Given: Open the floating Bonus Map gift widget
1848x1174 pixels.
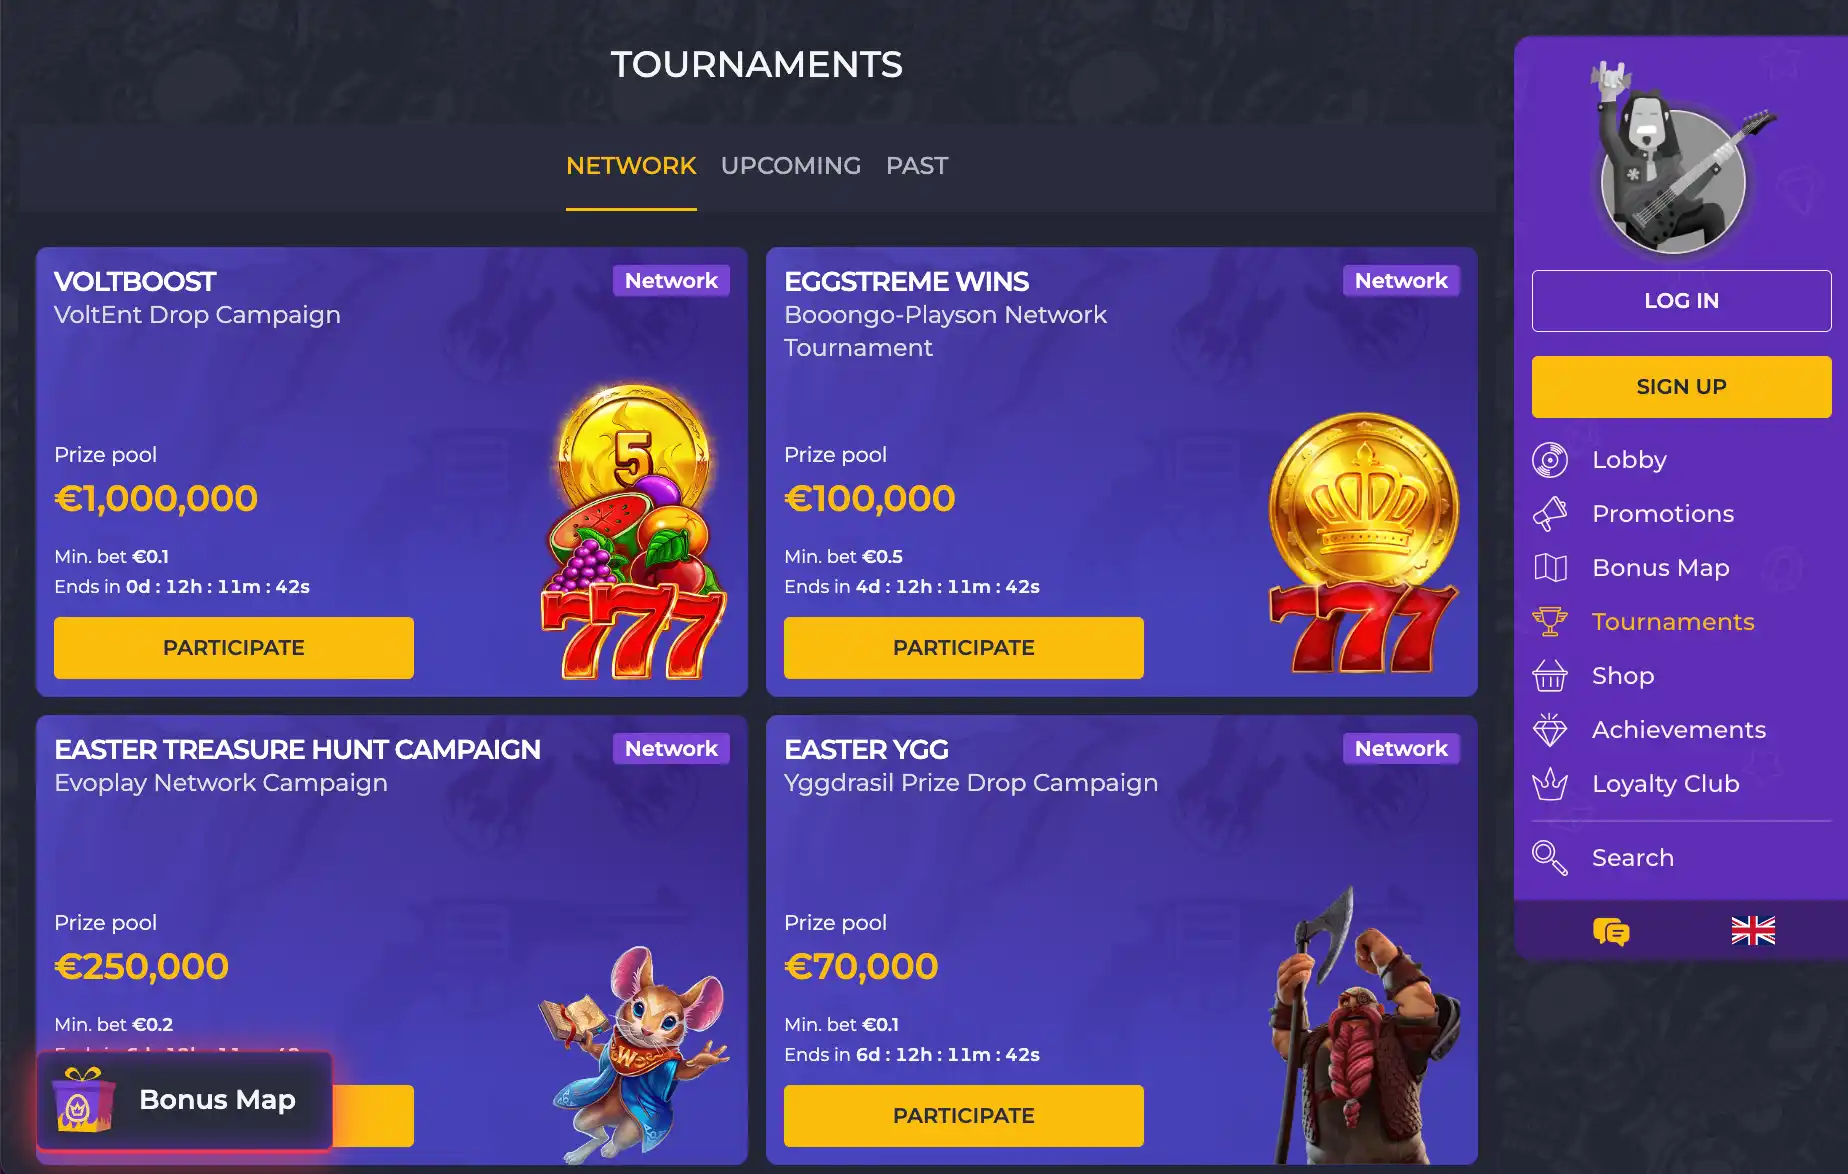Looking at the screenshot, I should point(185,1100).
